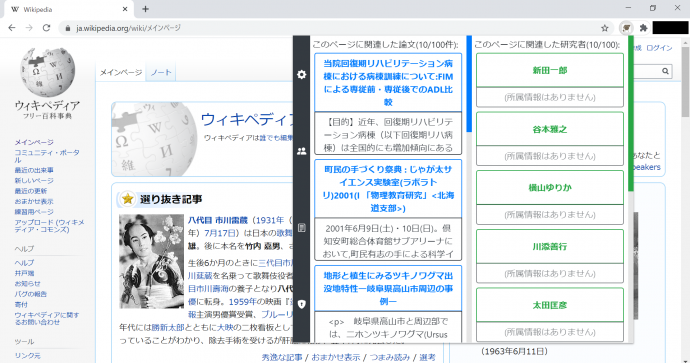Image resolution: width=690 pixels, height=363 pixels.
Task: Open 八代目 市川雷蔵 article link
Action: 218,220
